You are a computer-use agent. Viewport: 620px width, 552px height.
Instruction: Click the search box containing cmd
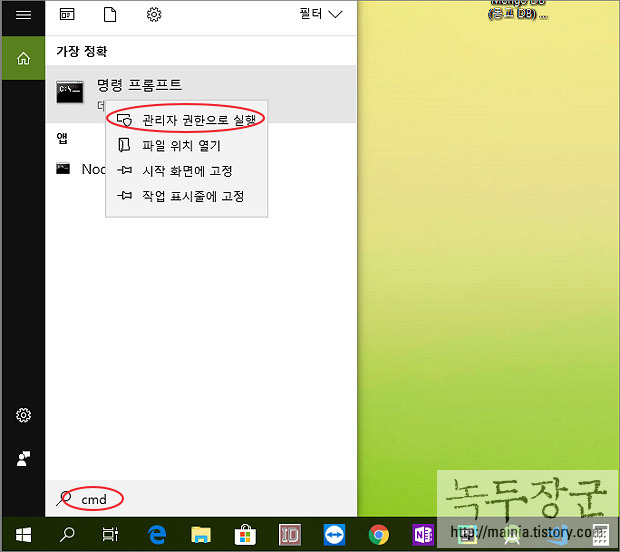click(x=201, y=499)
